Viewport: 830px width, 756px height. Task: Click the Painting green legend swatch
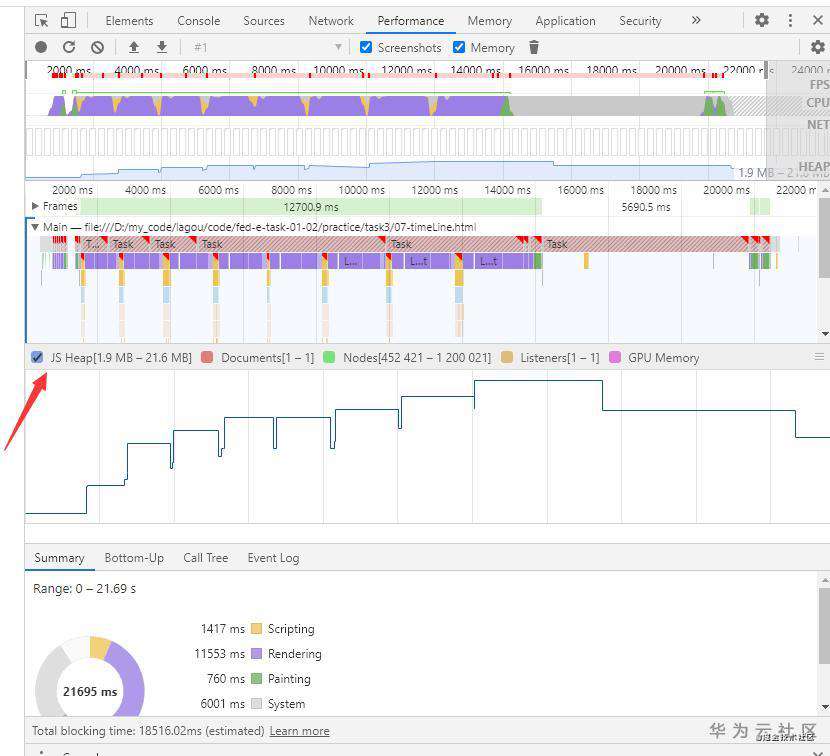(x=256, y=678)
